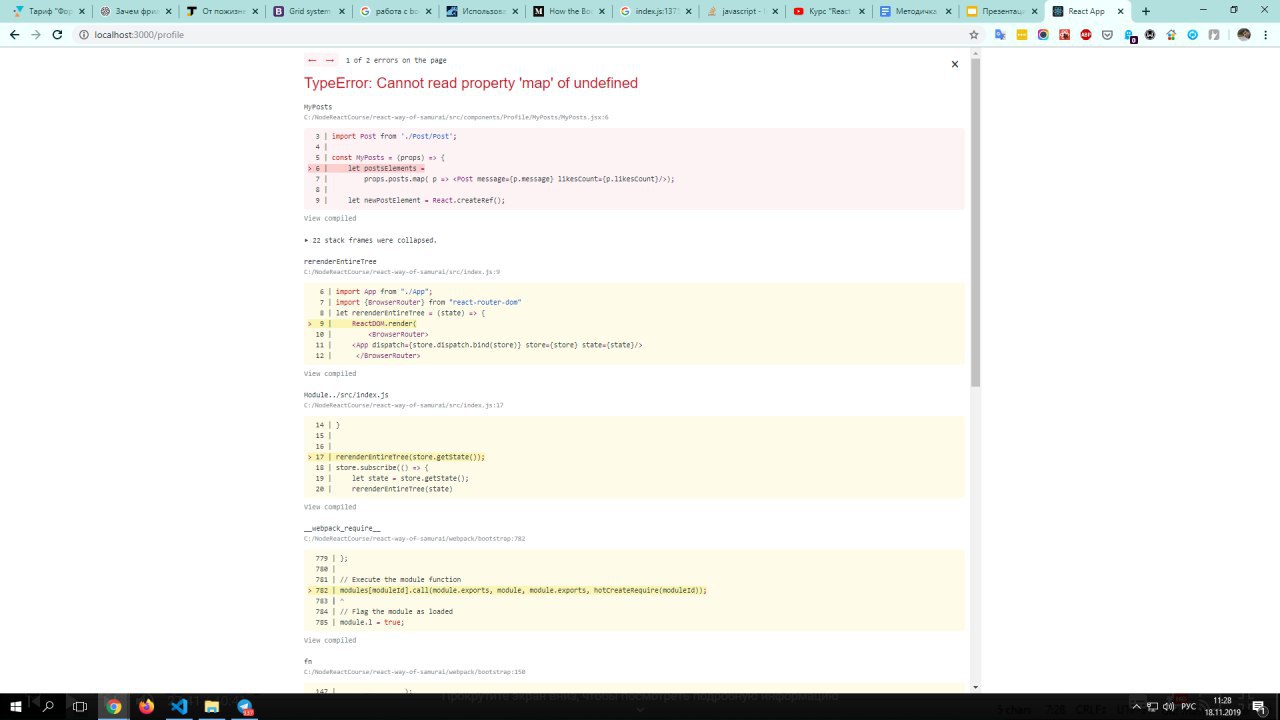Screen dimensions: 1280x720
Task: Open the Chrome profile avatar menu
Action: coord(1244,34)
